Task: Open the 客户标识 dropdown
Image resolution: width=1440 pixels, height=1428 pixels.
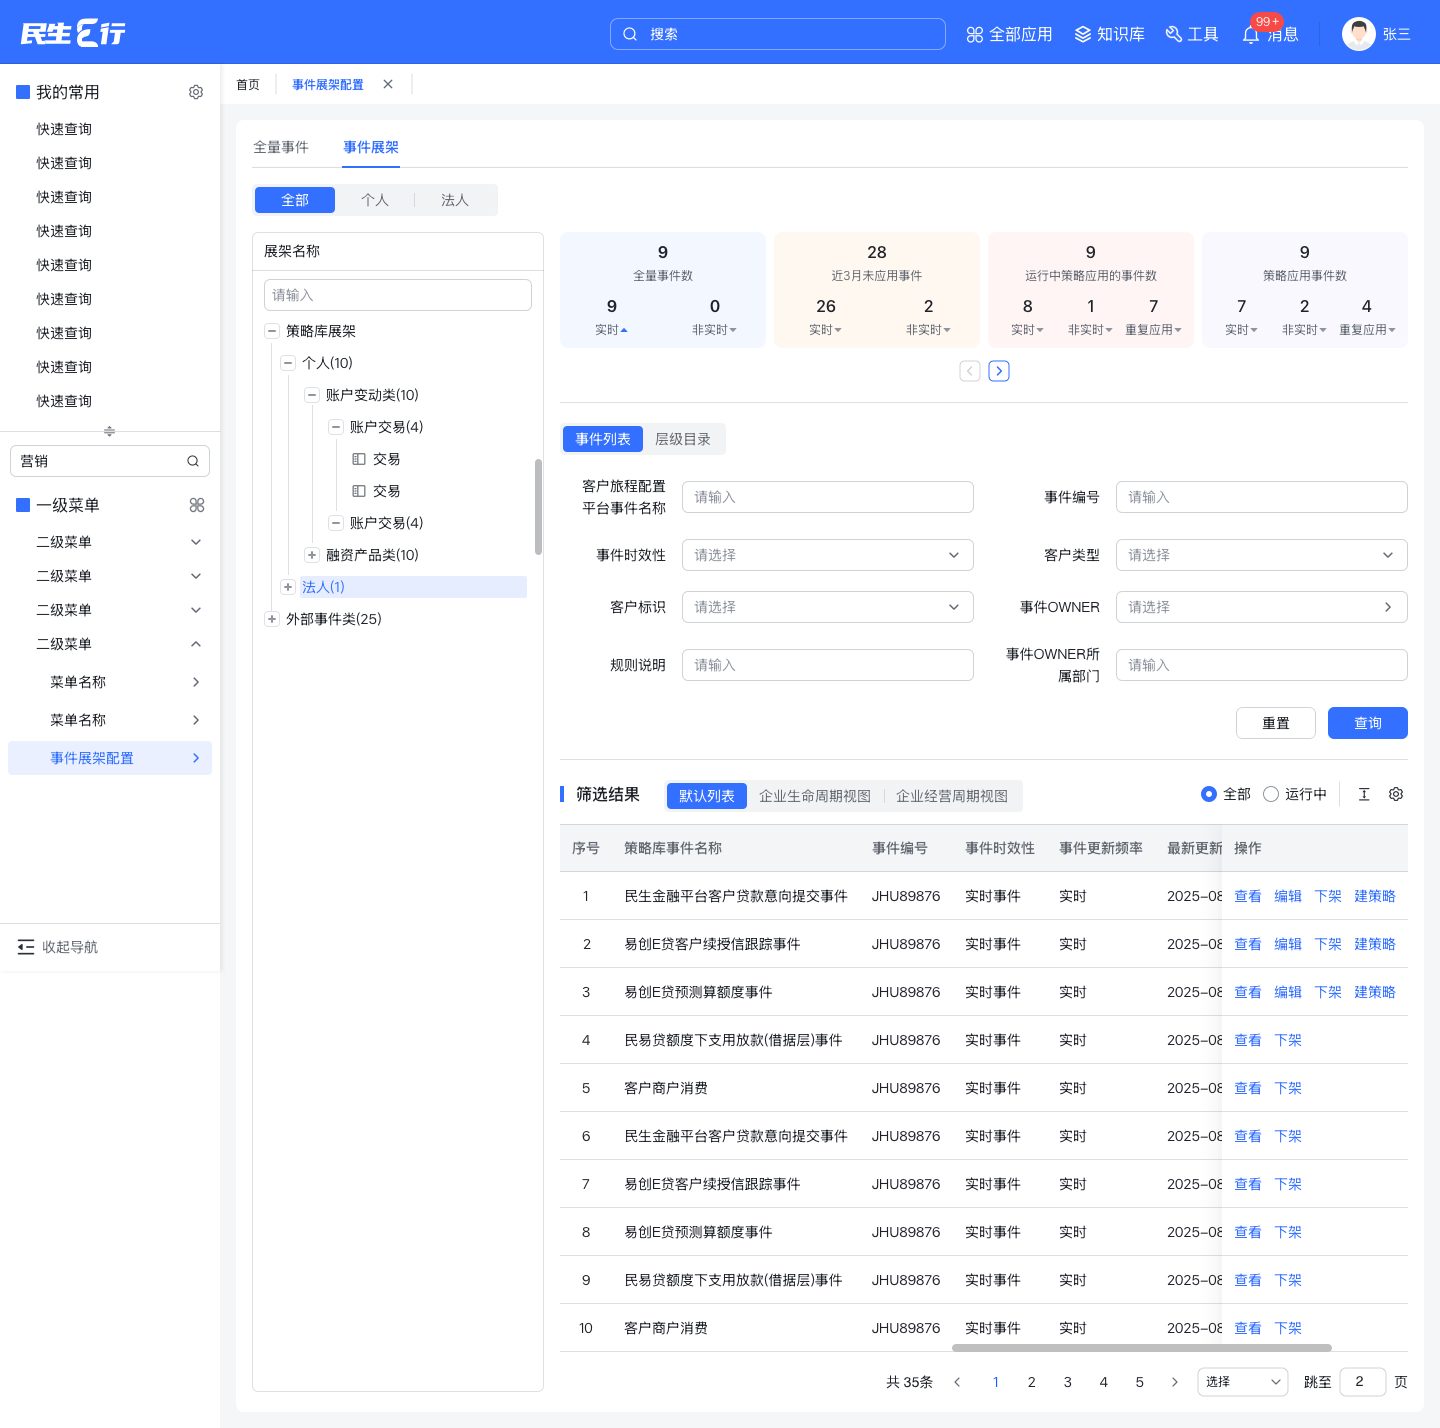Action: 828,607
